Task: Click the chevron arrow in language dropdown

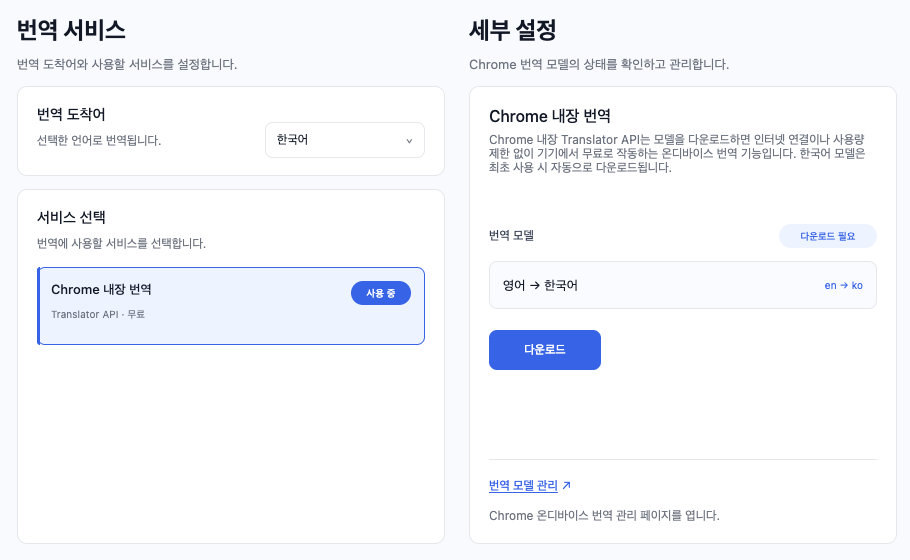Action: click(409, 141)
